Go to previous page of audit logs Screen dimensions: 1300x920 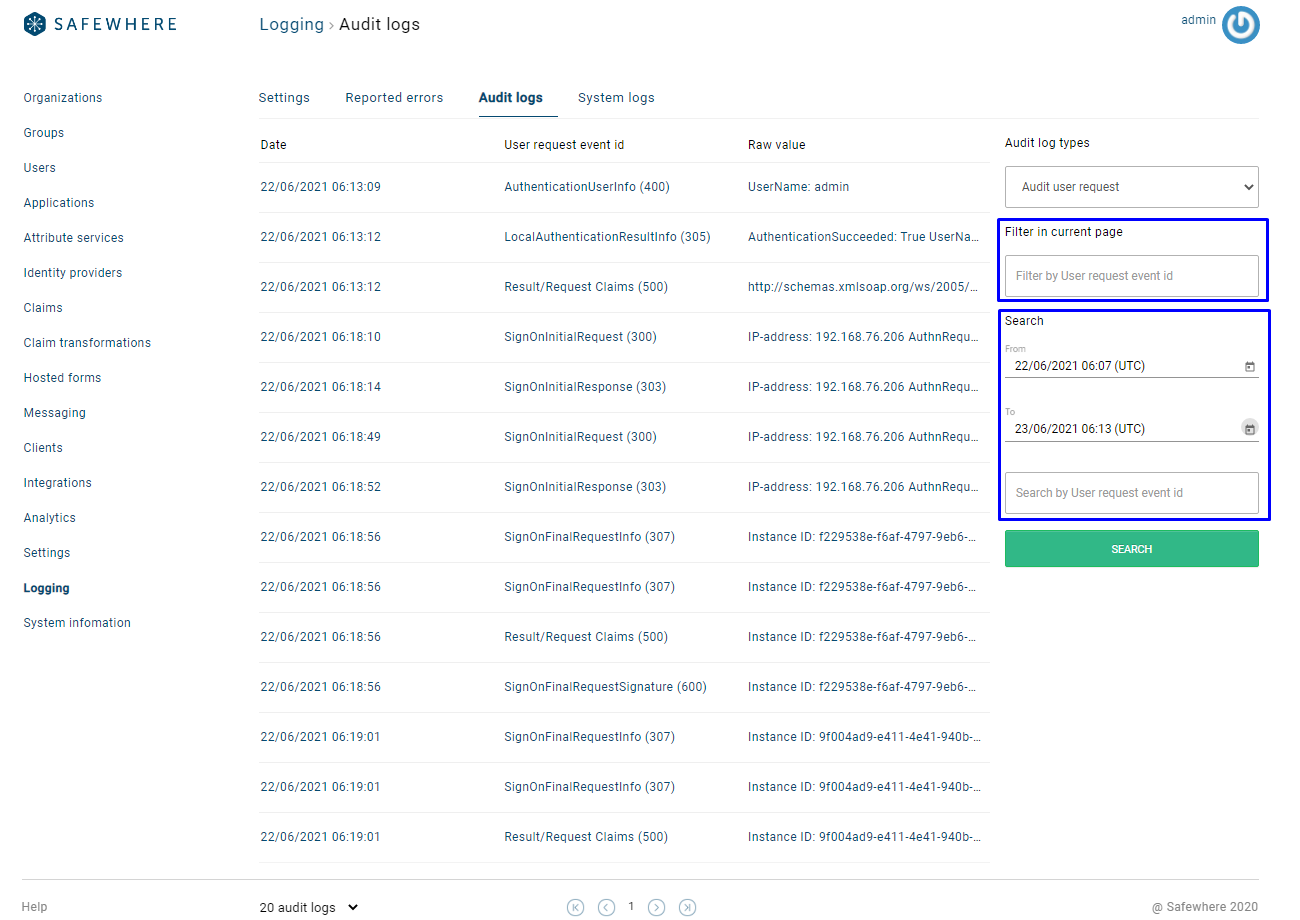click(606, 907)
